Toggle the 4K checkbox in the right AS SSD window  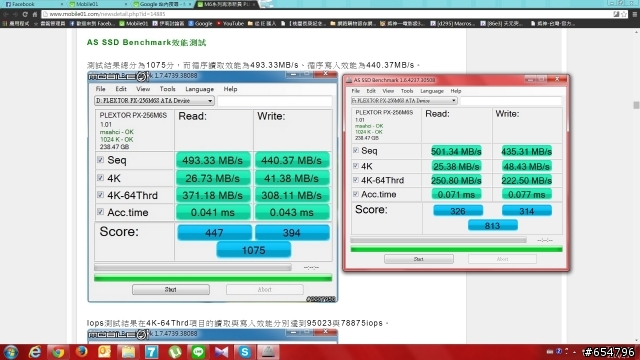(356, 166)
